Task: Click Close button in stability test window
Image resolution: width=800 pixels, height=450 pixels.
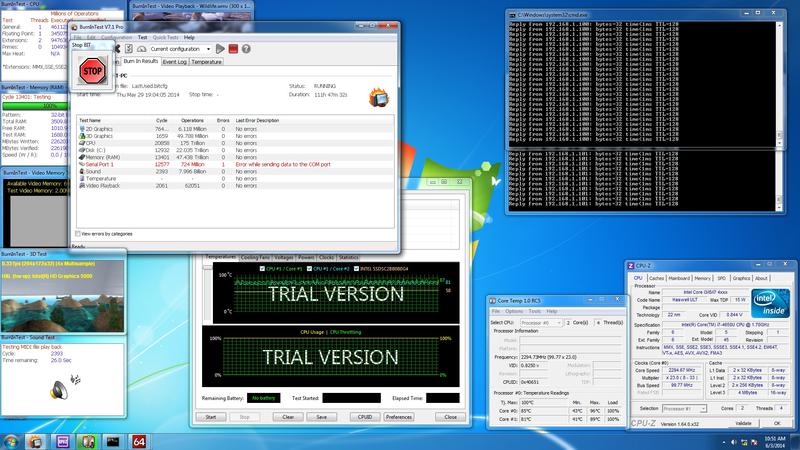Action: [x=451, y=417]
